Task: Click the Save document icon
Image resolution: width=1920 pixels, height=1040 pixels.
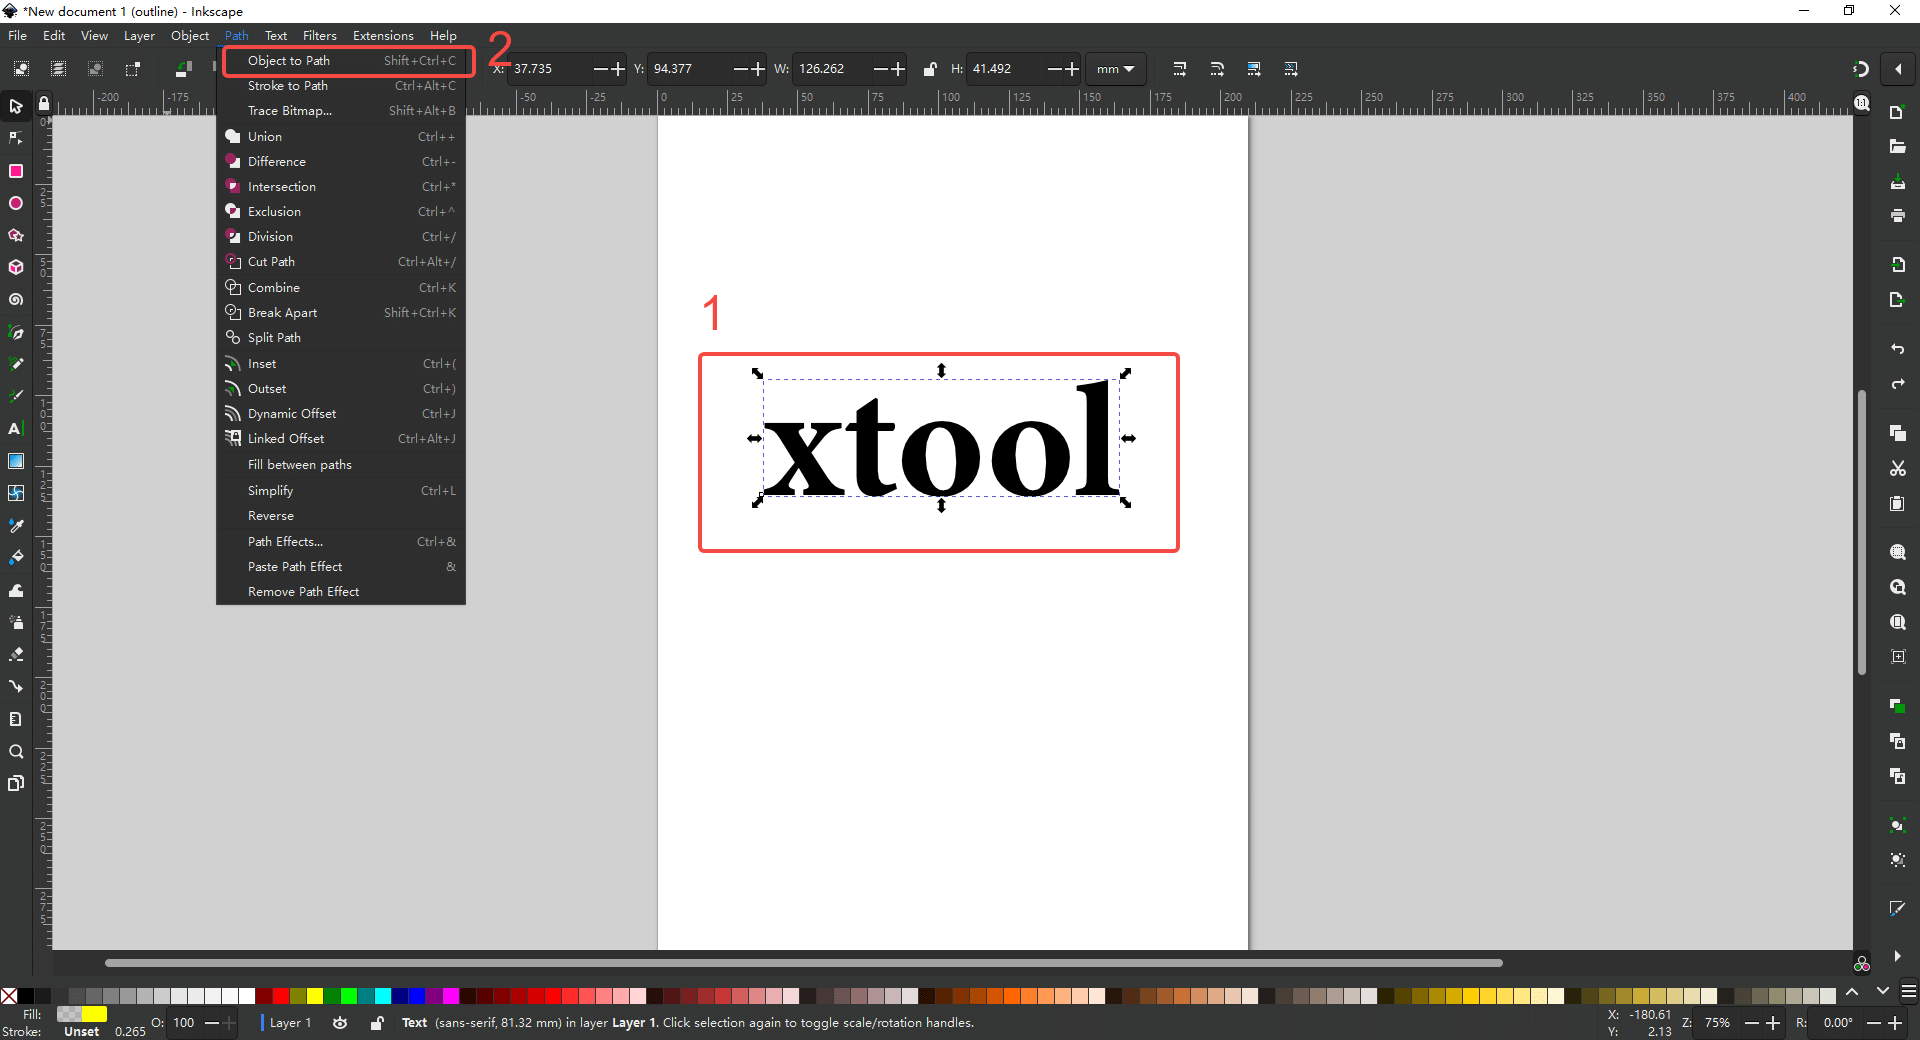Action: coord(1897,182)
